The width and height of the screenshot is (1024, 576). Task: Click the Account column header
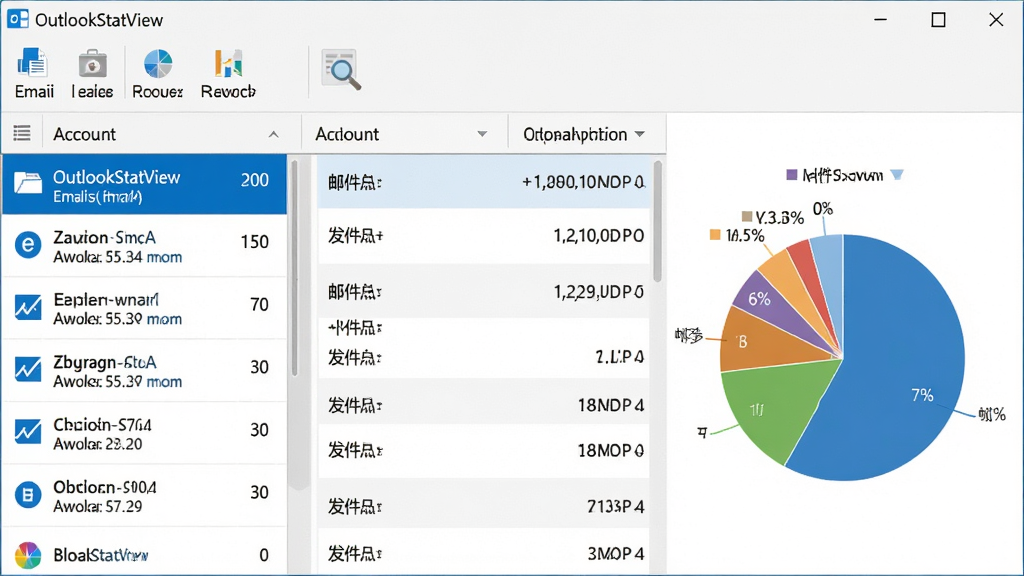click(84, 134)
